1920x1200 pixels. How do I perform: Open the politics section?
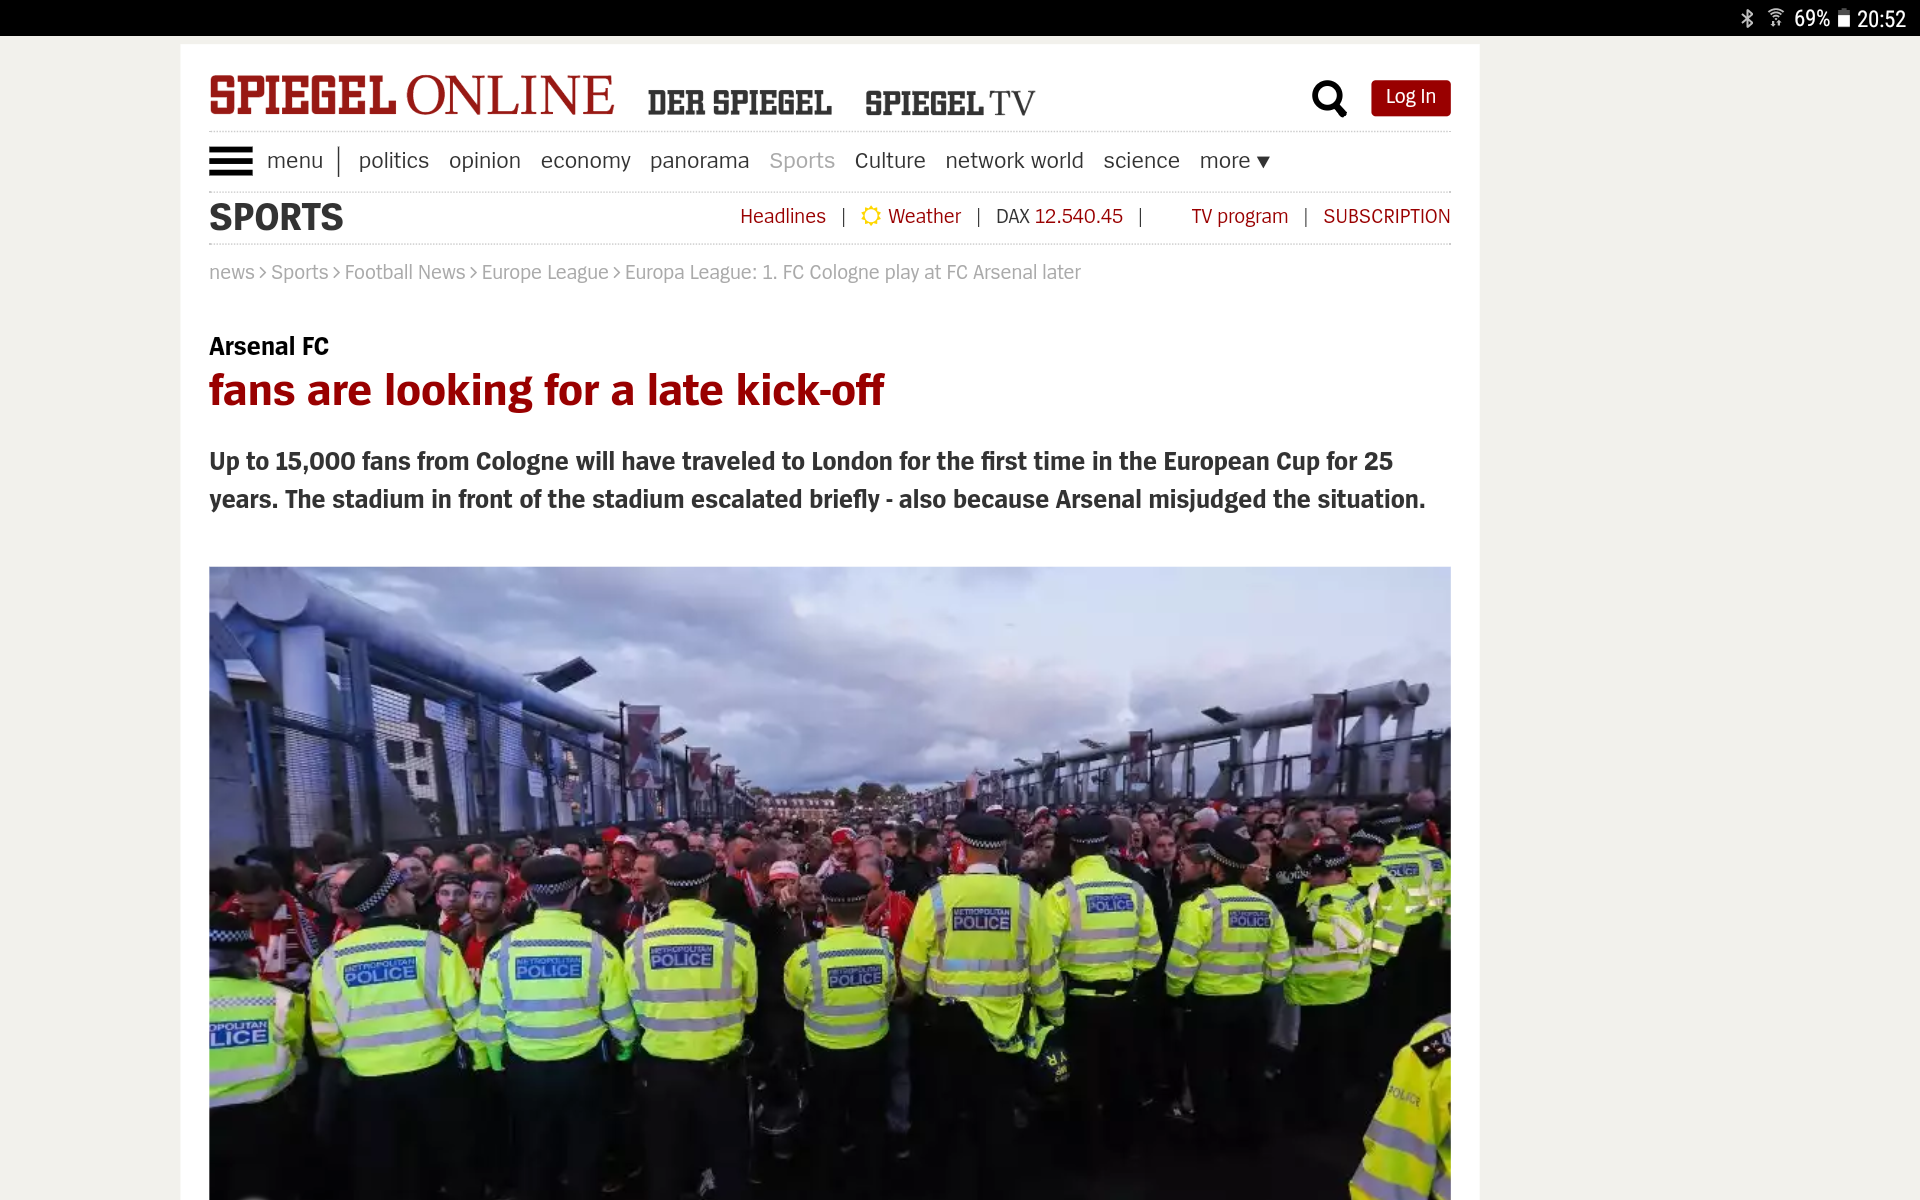[393, 161]
